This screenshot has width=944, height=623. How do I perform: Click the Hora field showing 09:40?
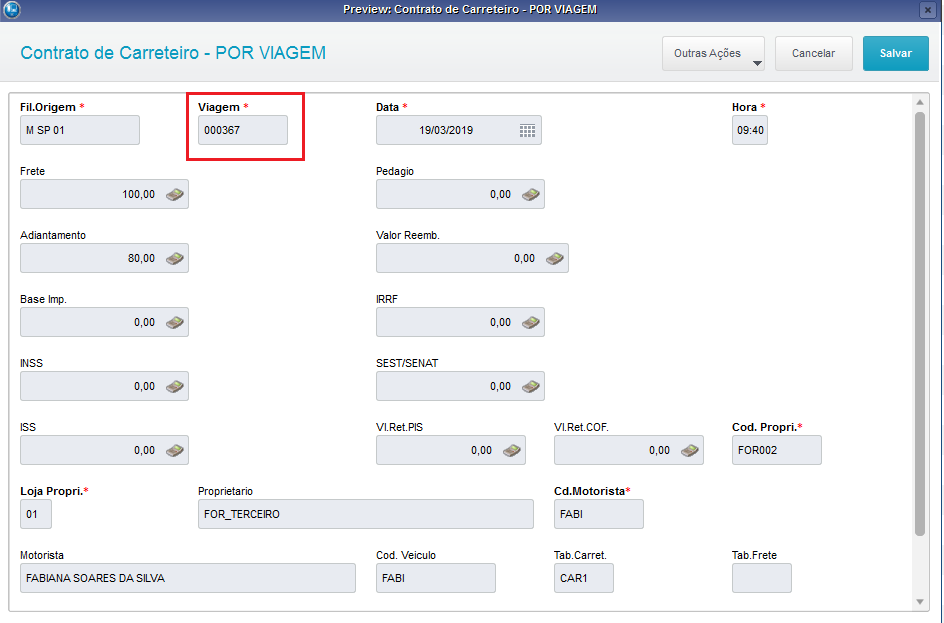click(750, 130)
